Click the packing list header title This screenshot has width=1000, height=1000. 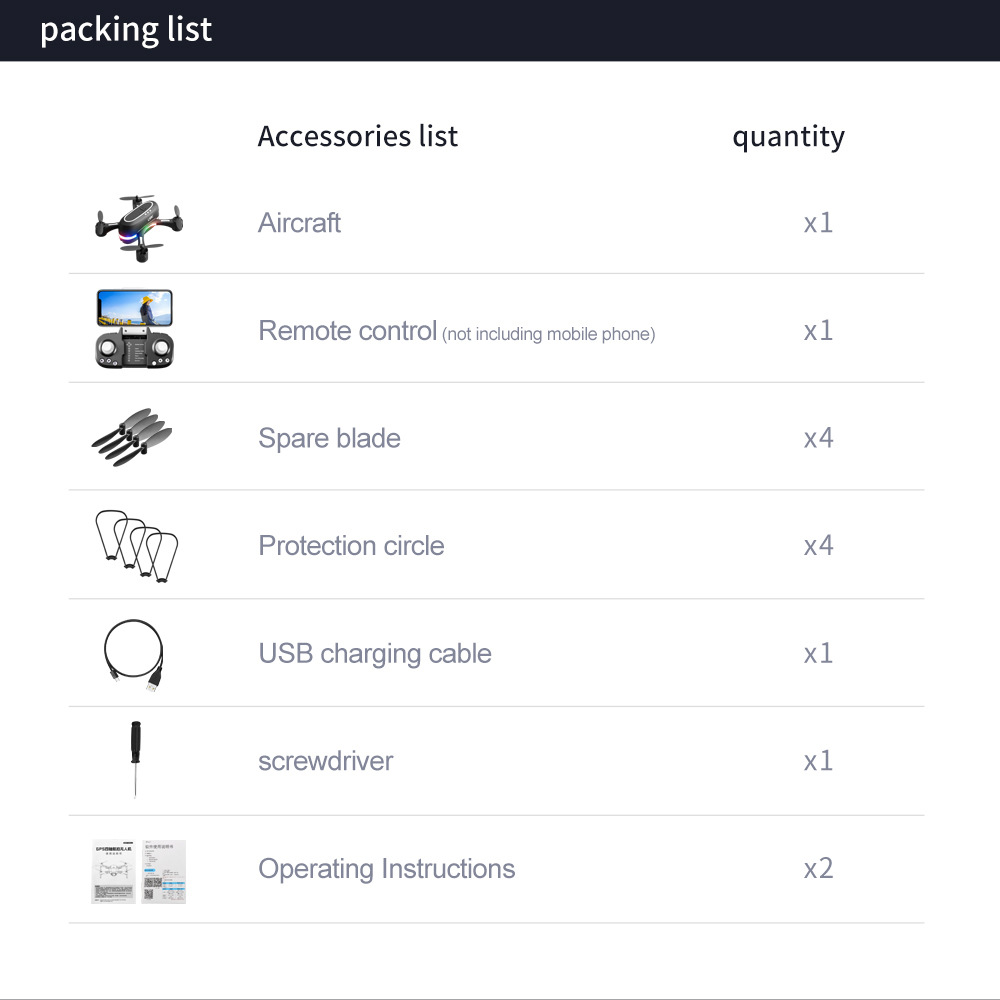126,30
